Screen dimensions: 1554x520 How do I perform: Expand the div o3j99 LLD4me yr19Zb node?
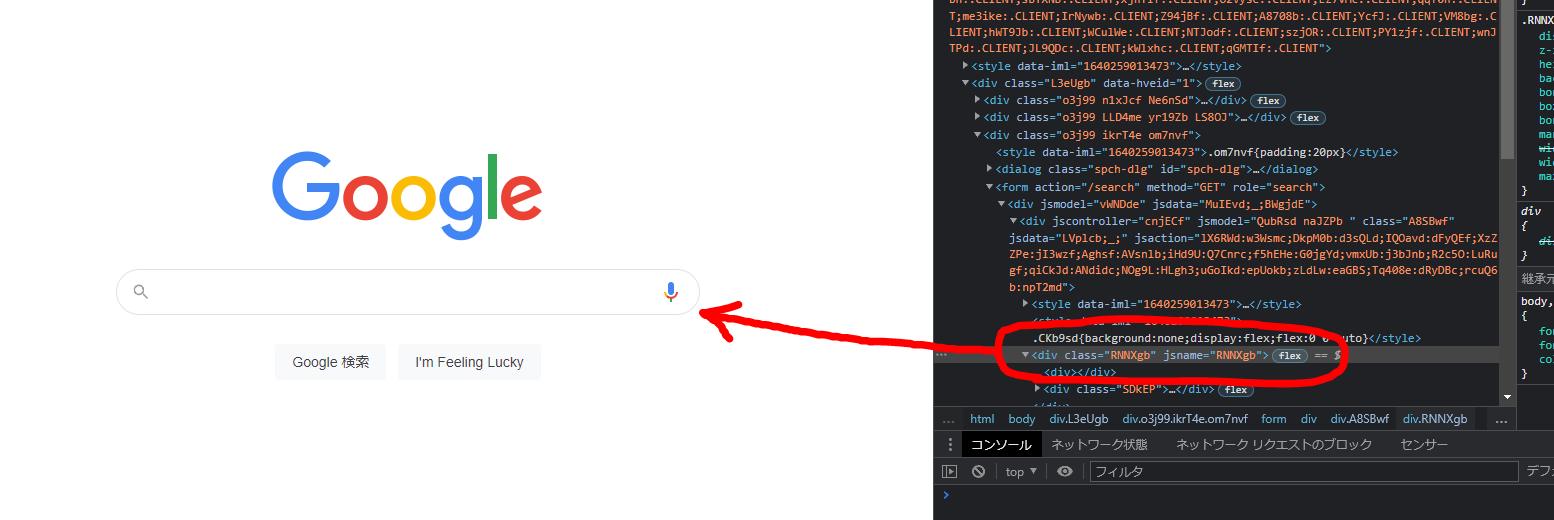(x=978, y=118)
